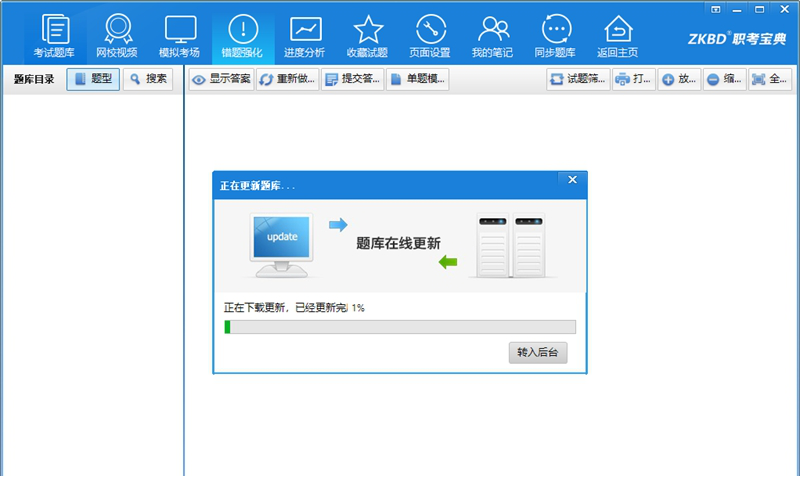800x495 pixels.
Task: Toggle 显示答案 show answers
Action: pos(221,79)
